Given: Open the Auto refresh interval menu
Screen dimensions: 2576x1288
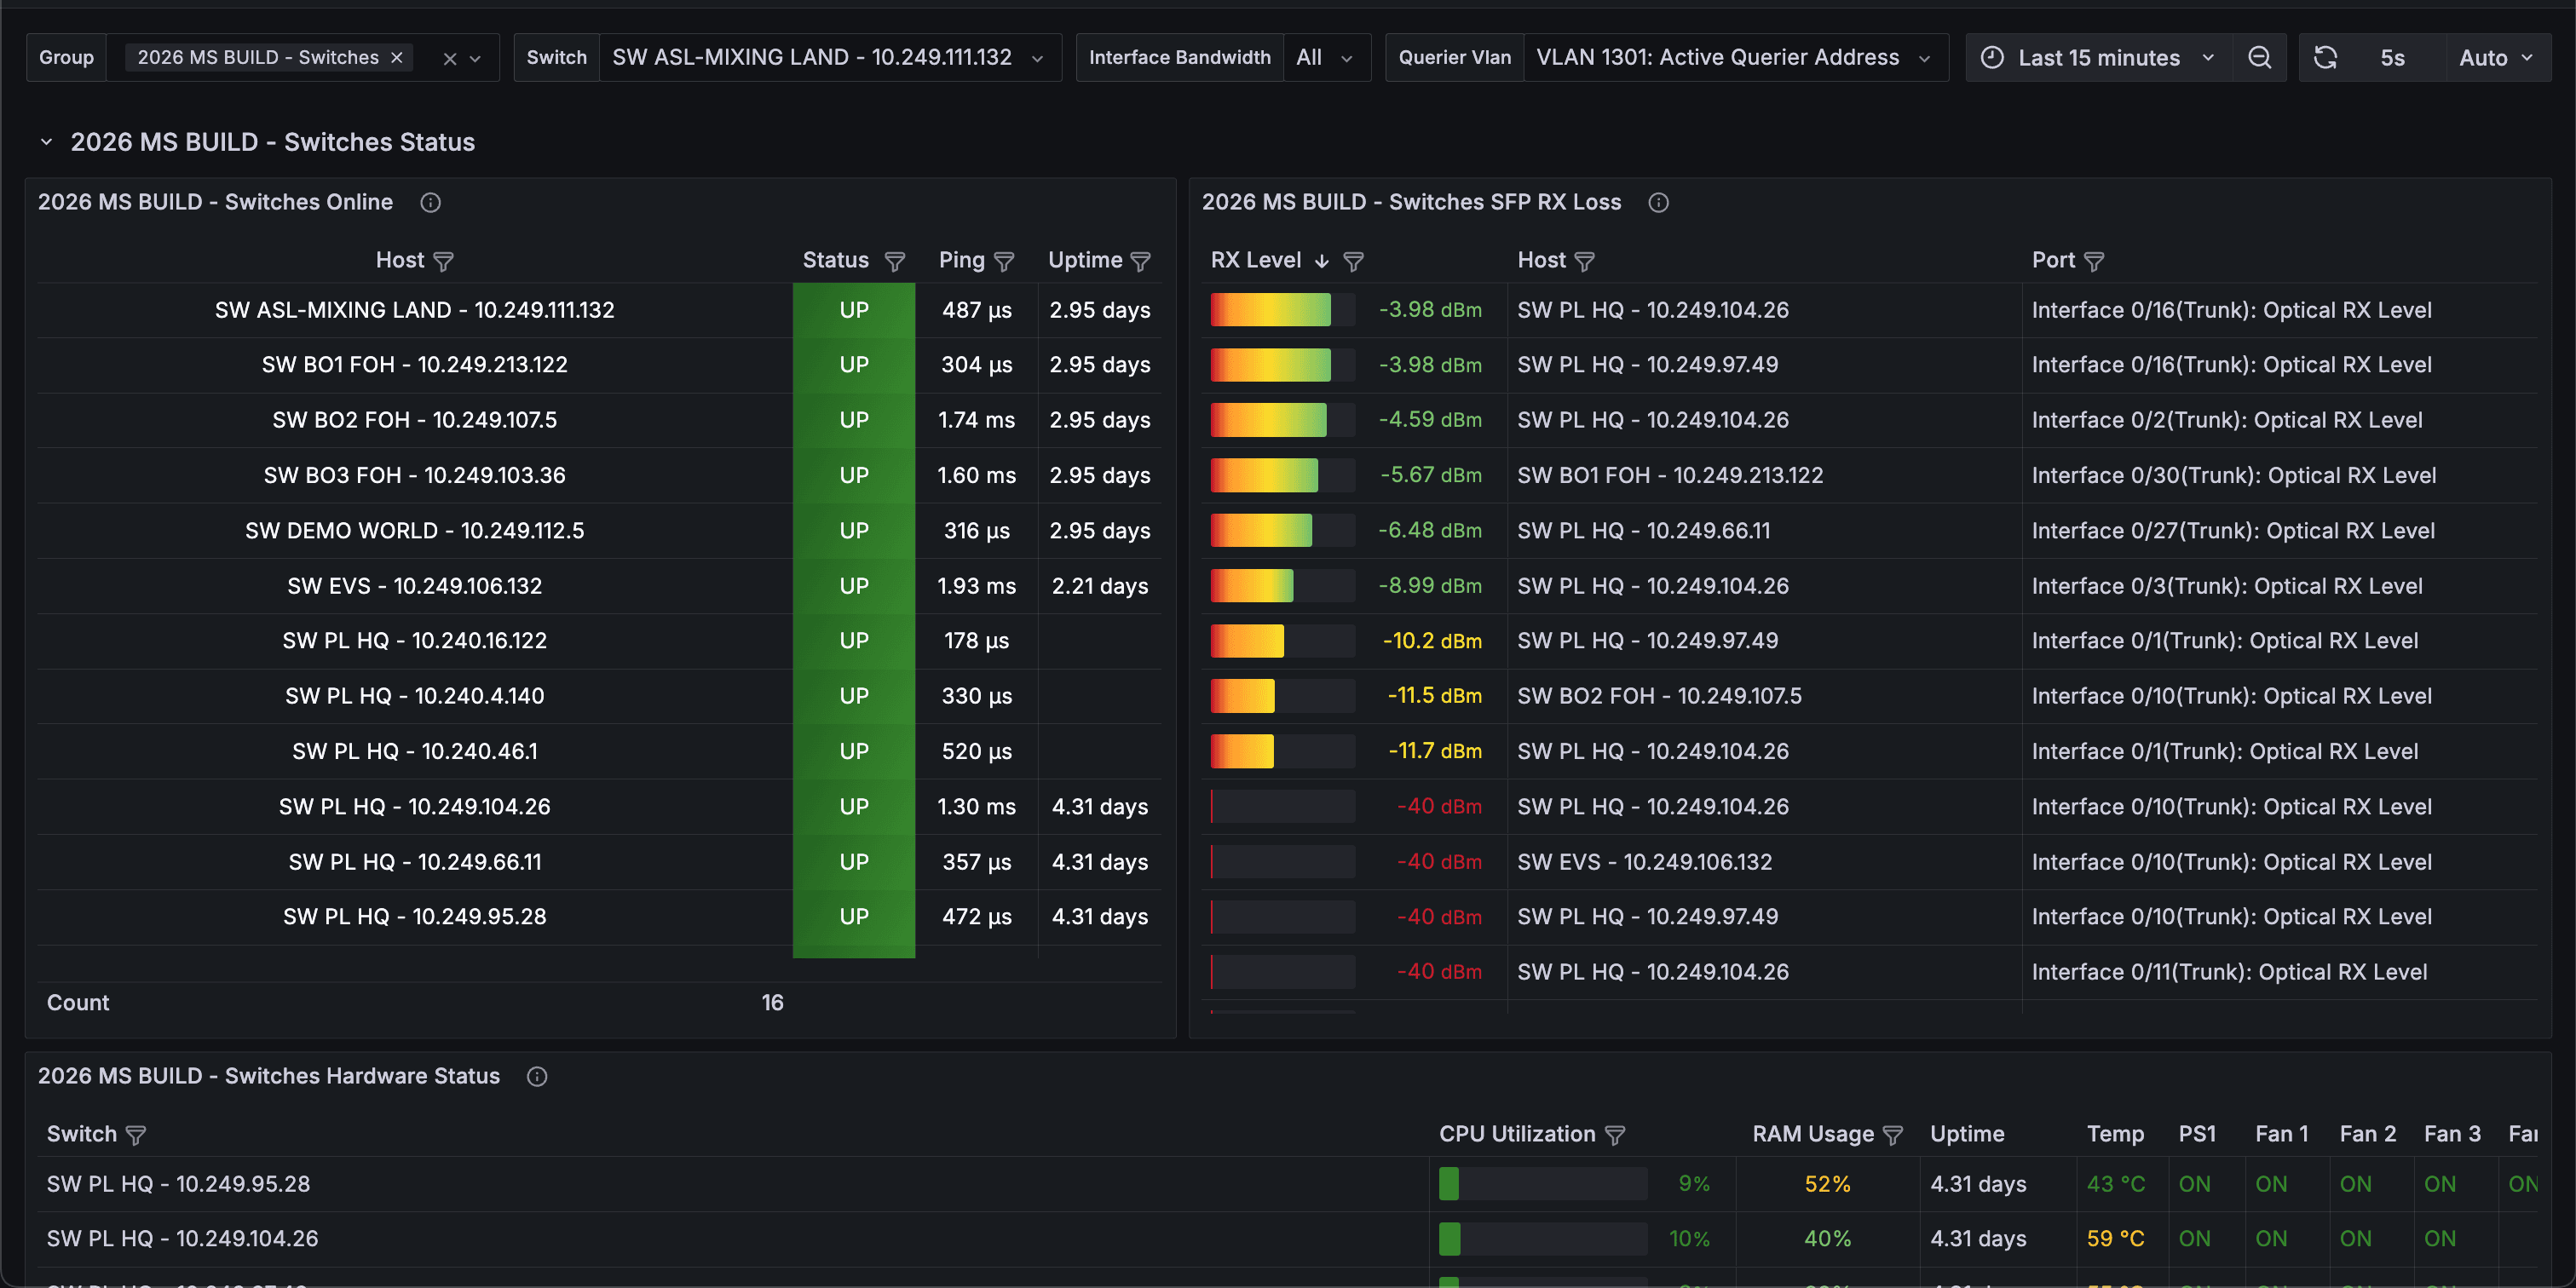Looking at the screenshot, I should (x=2497, y=58).
